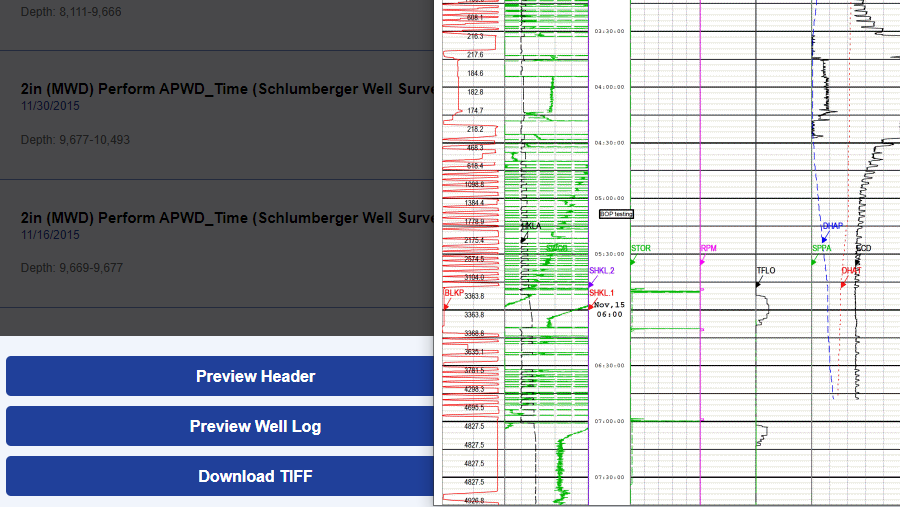Click the Nov,15 06:00 timestamp marker

[609, 309]
